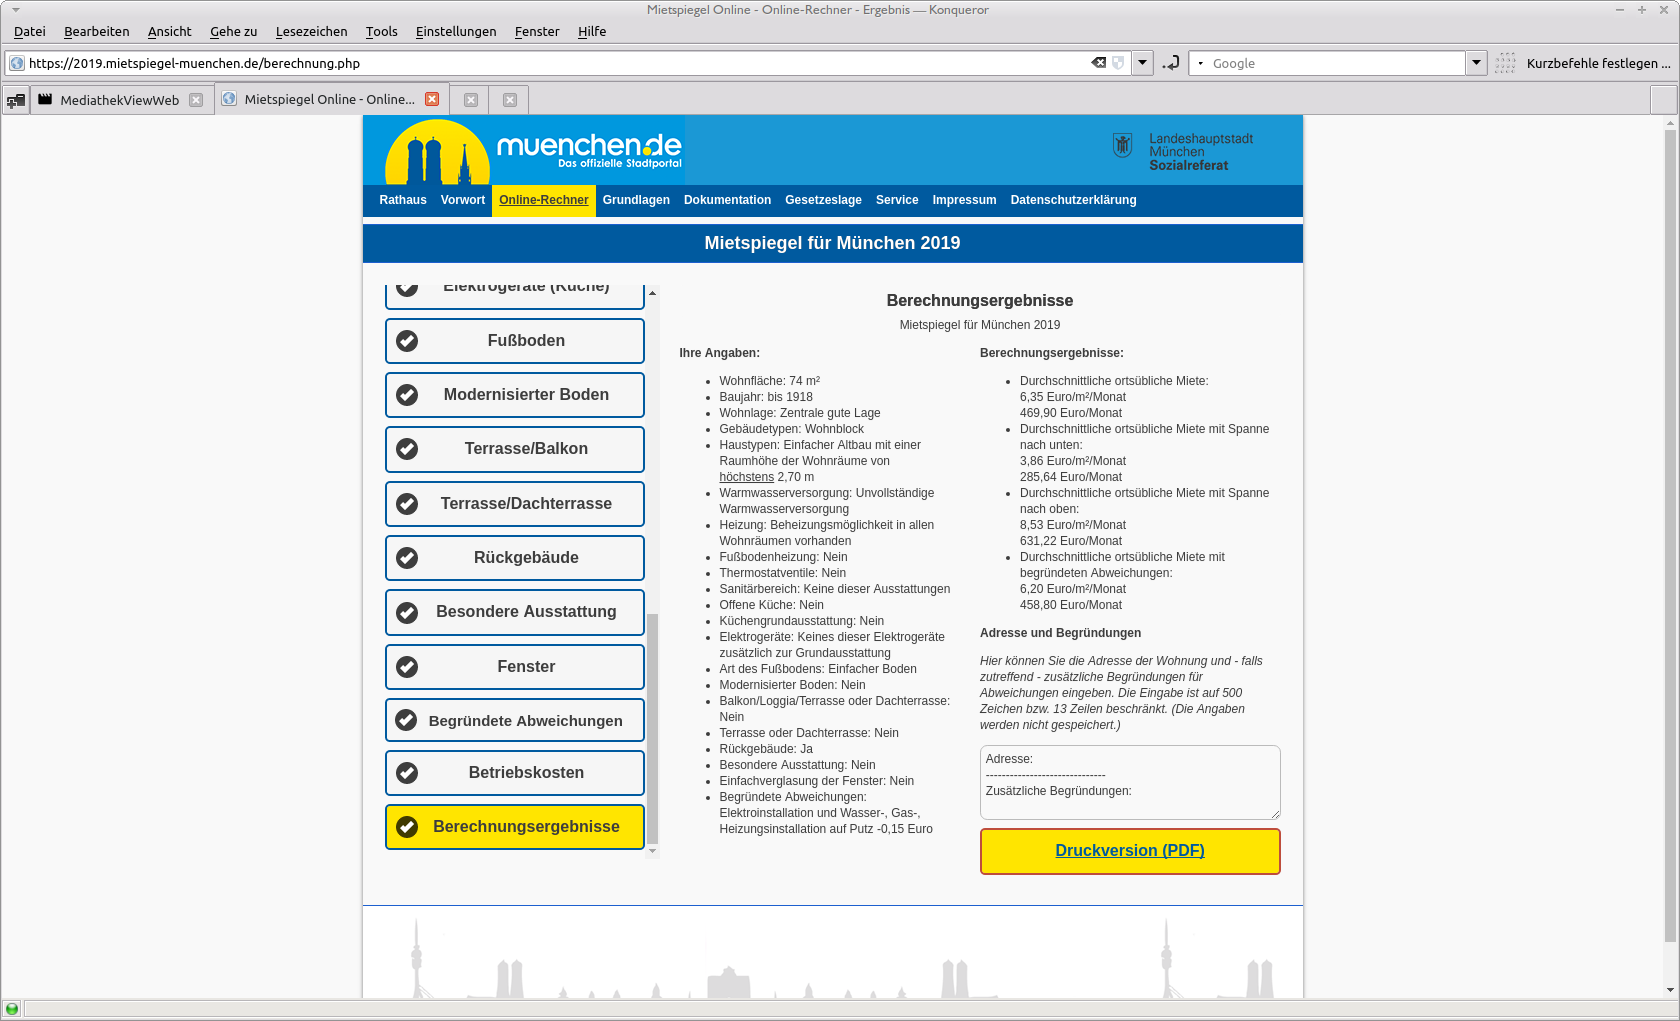Screen dimensions: 1680x1021
Task: Close the third unnamed tab
Action: 471,100
